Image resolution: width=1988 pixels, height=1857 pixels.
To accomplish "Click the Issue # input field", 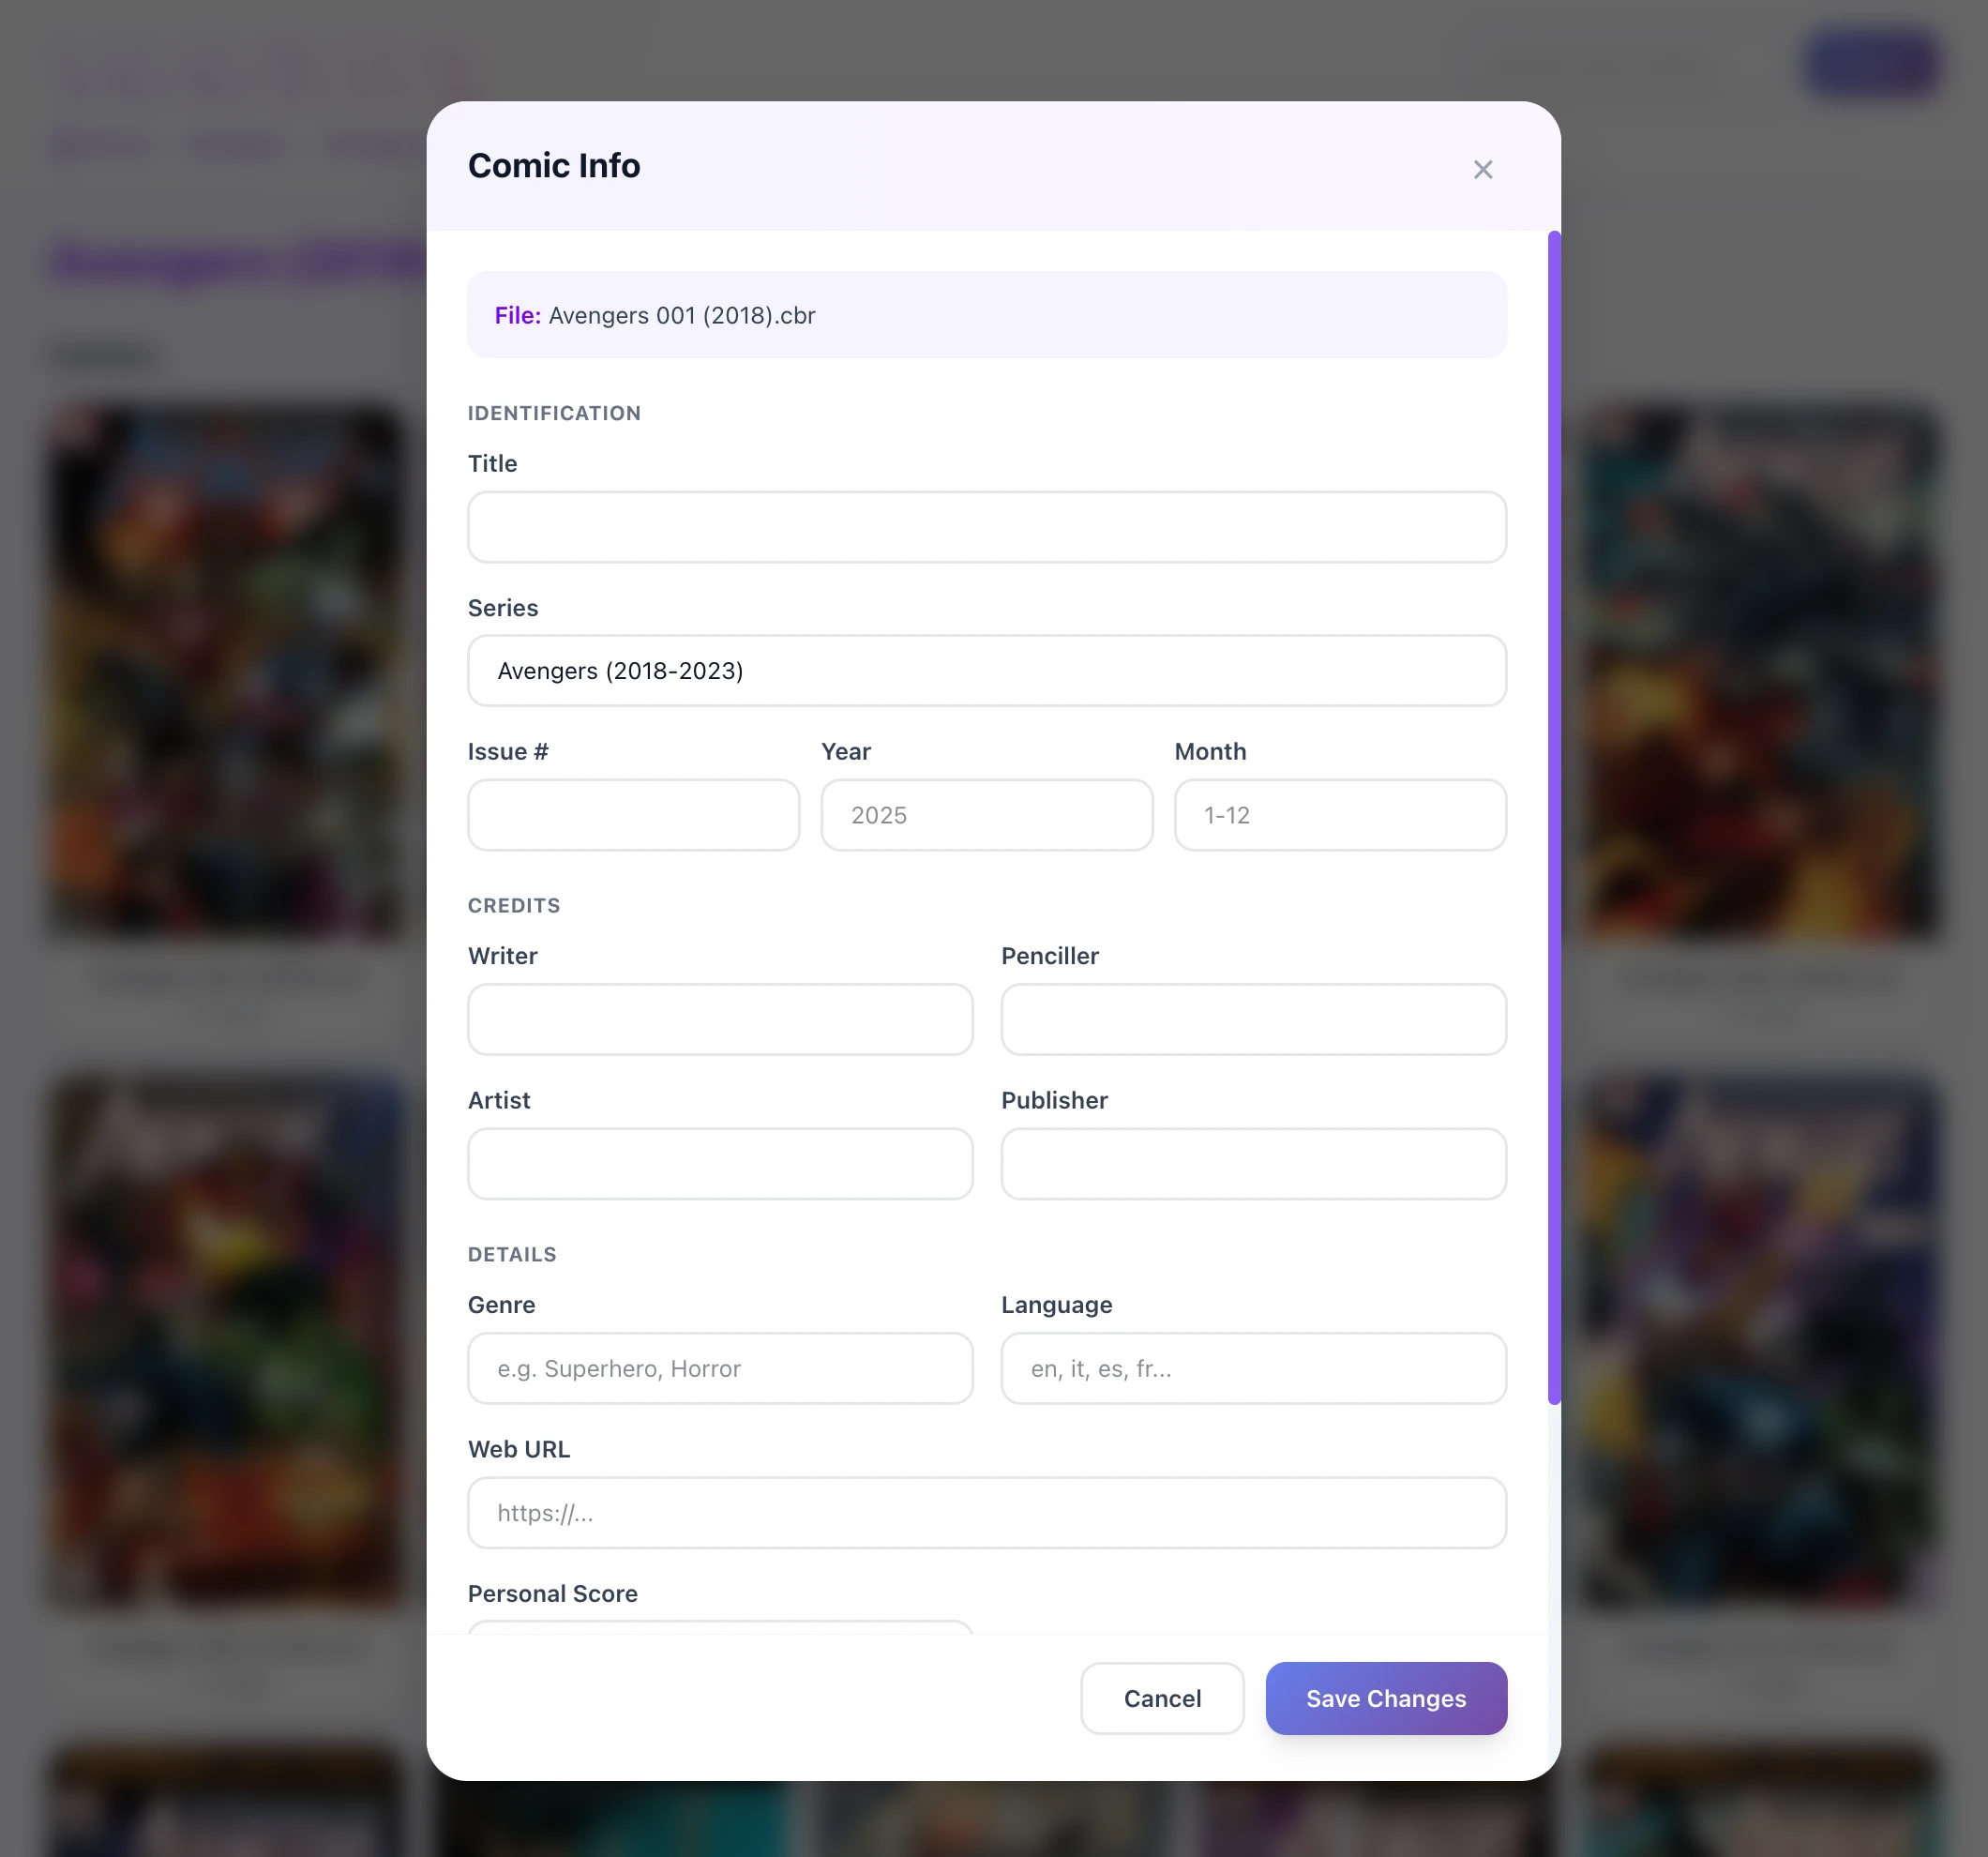I will [632, 815].
